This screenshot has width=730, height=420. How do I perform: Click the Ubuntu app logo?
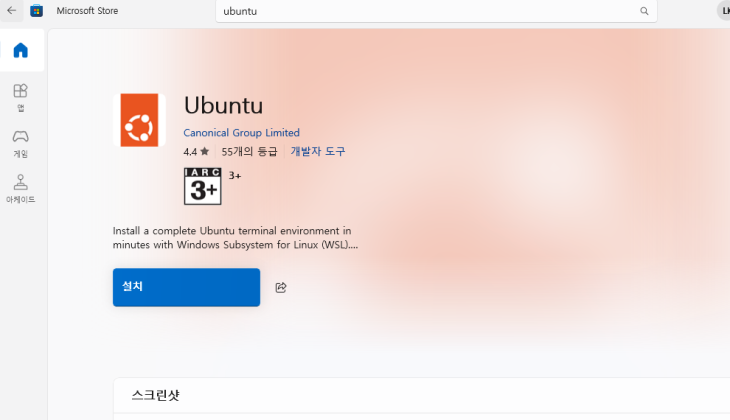[x=139, y=120]
